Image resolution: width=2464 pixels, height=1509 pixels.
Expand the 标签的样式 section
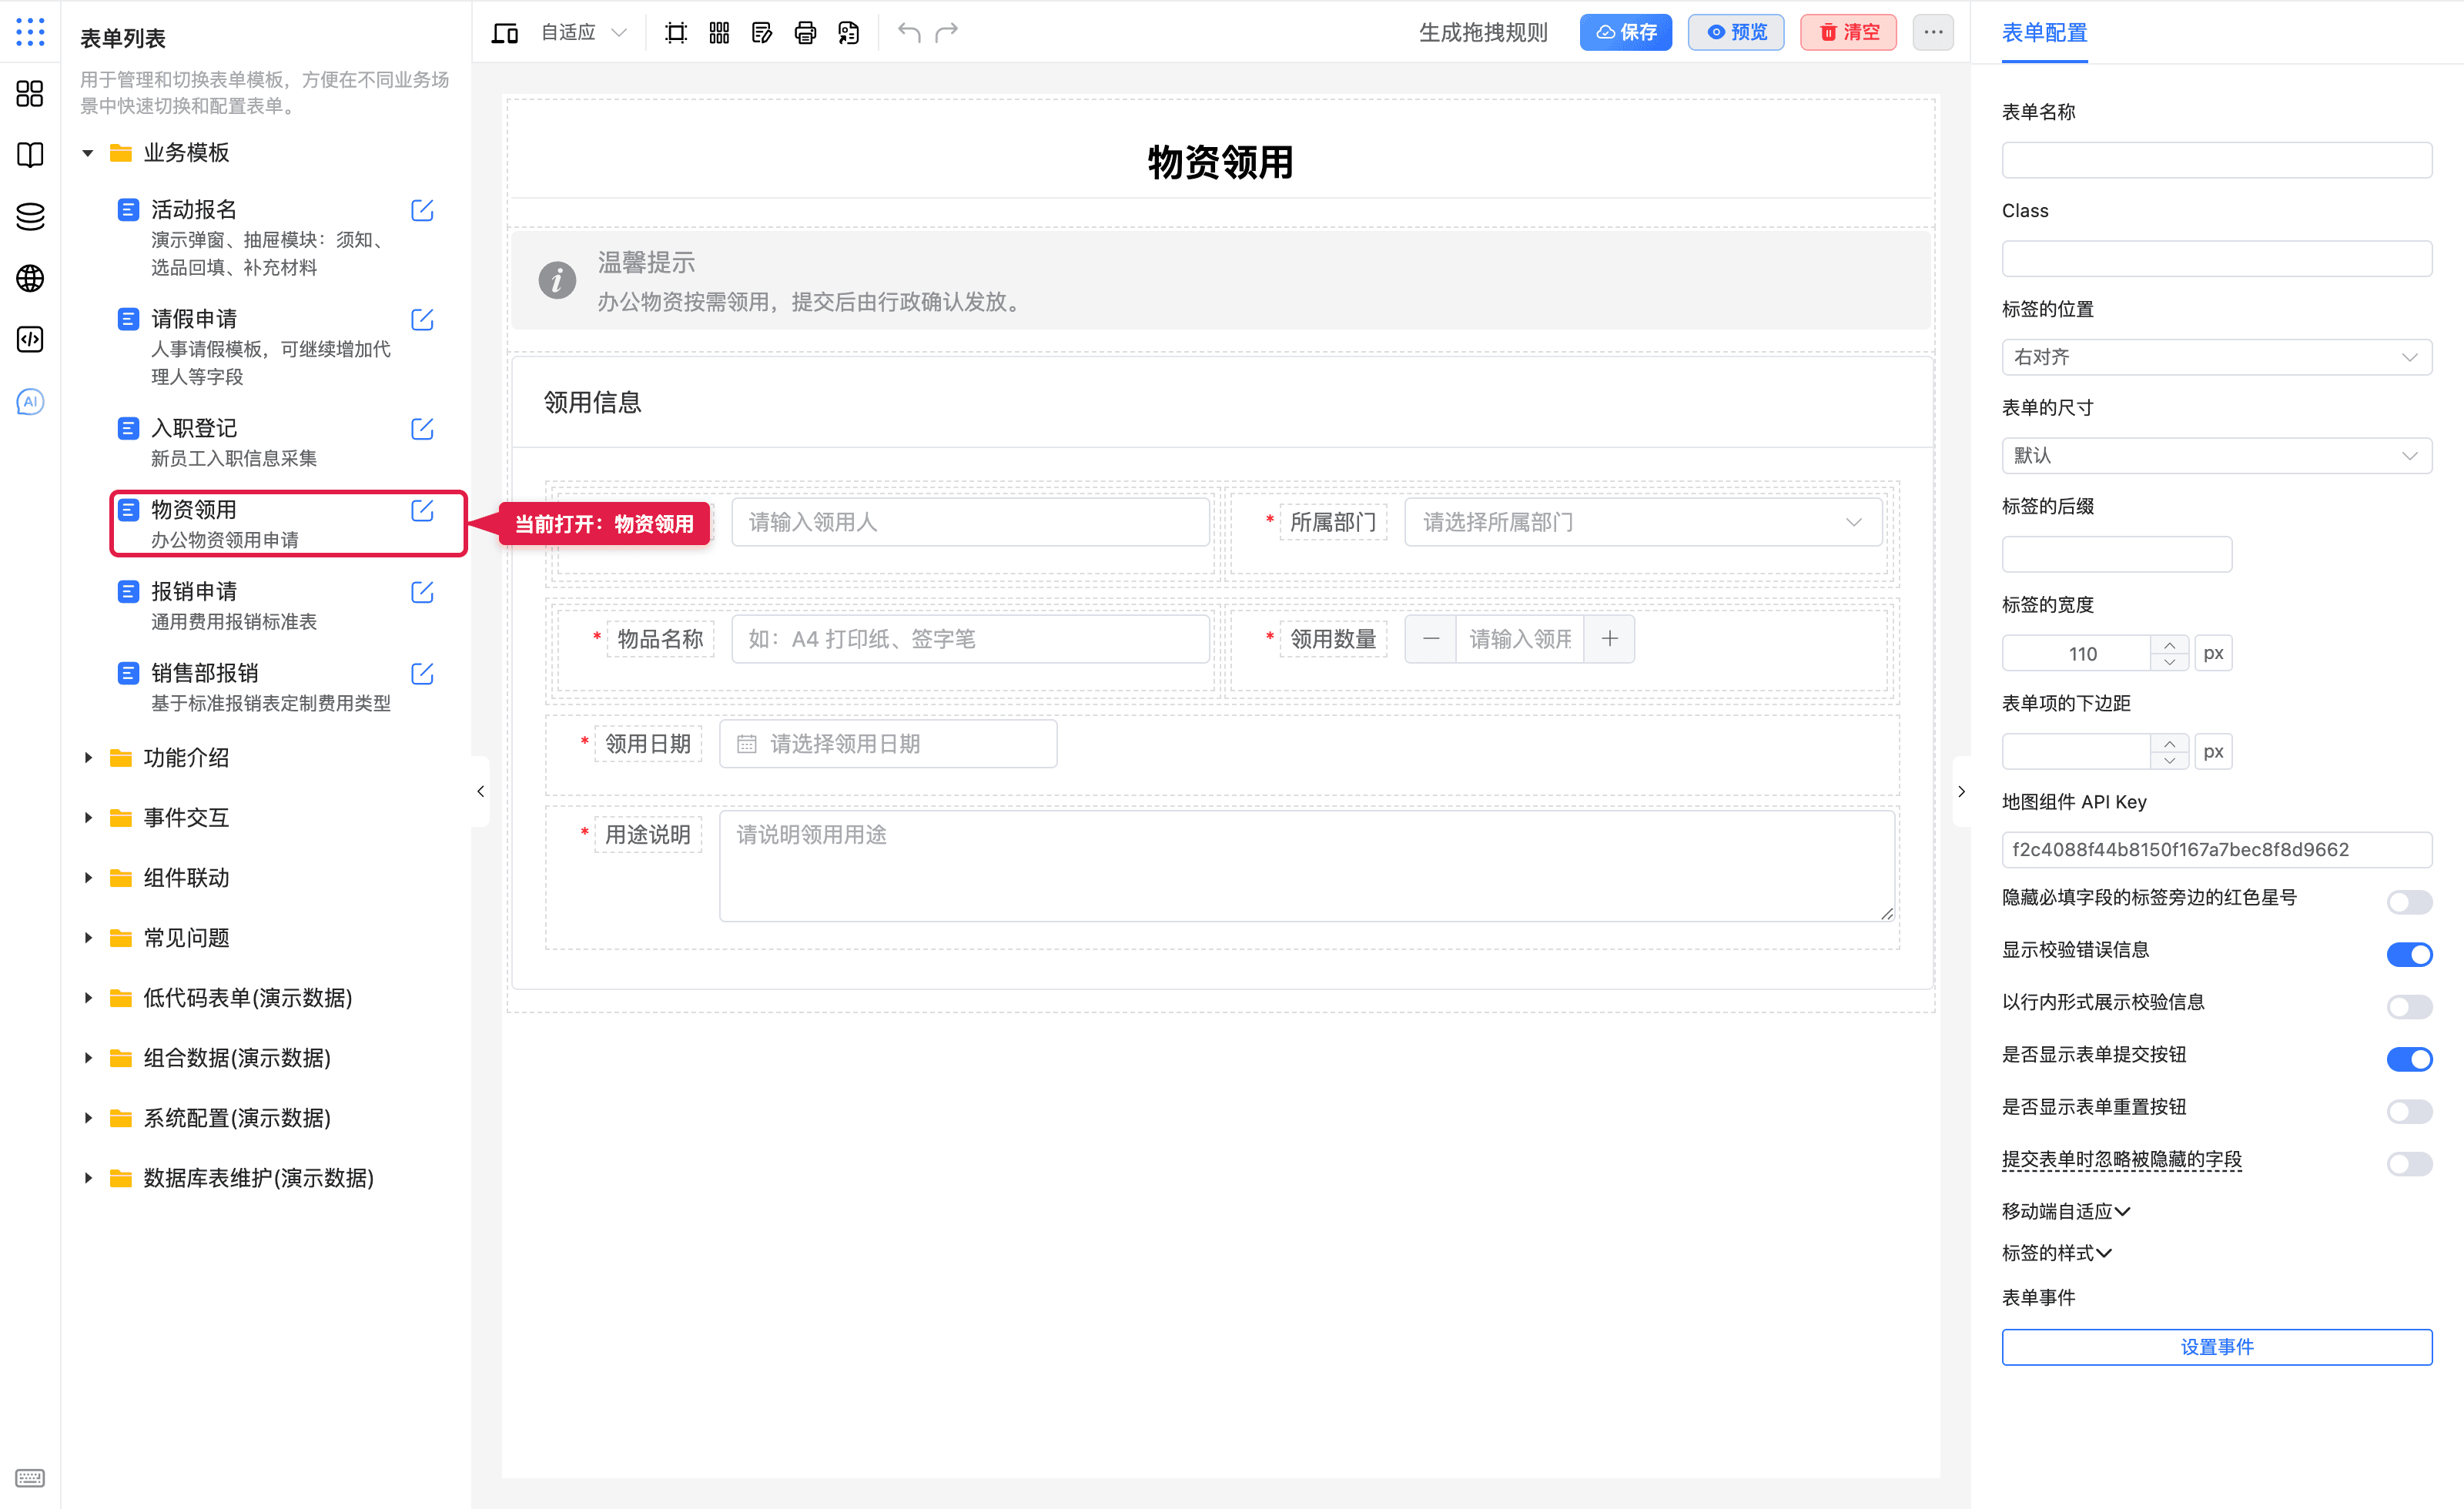coord(2056,1254)
